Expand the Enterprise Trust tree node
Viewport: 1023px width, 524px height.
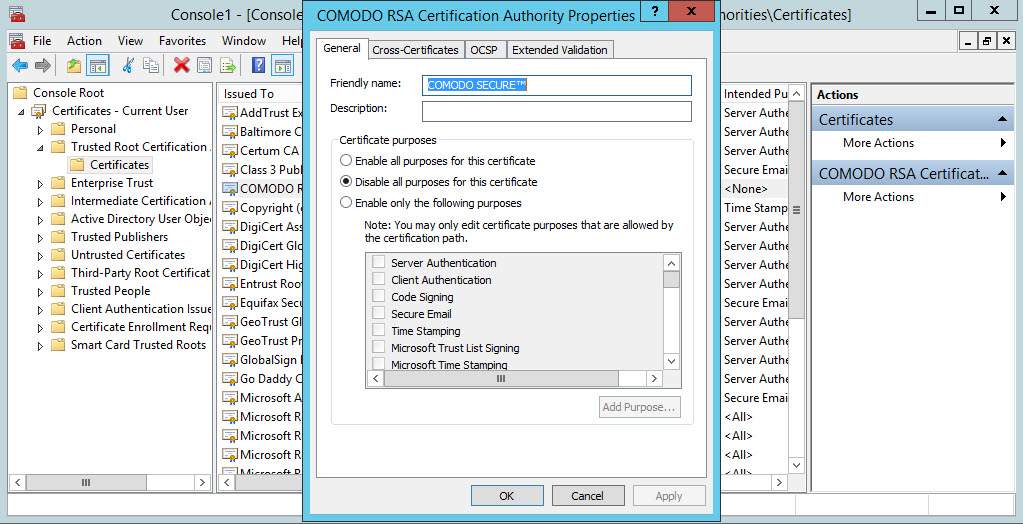(40, 184)
